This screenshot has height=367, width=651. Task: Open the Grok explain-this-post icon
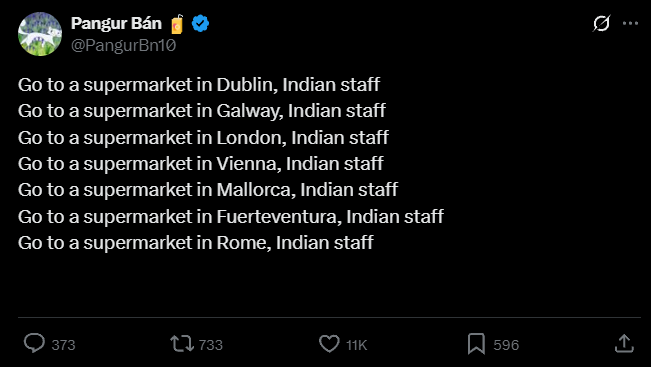tap(601, 24)
